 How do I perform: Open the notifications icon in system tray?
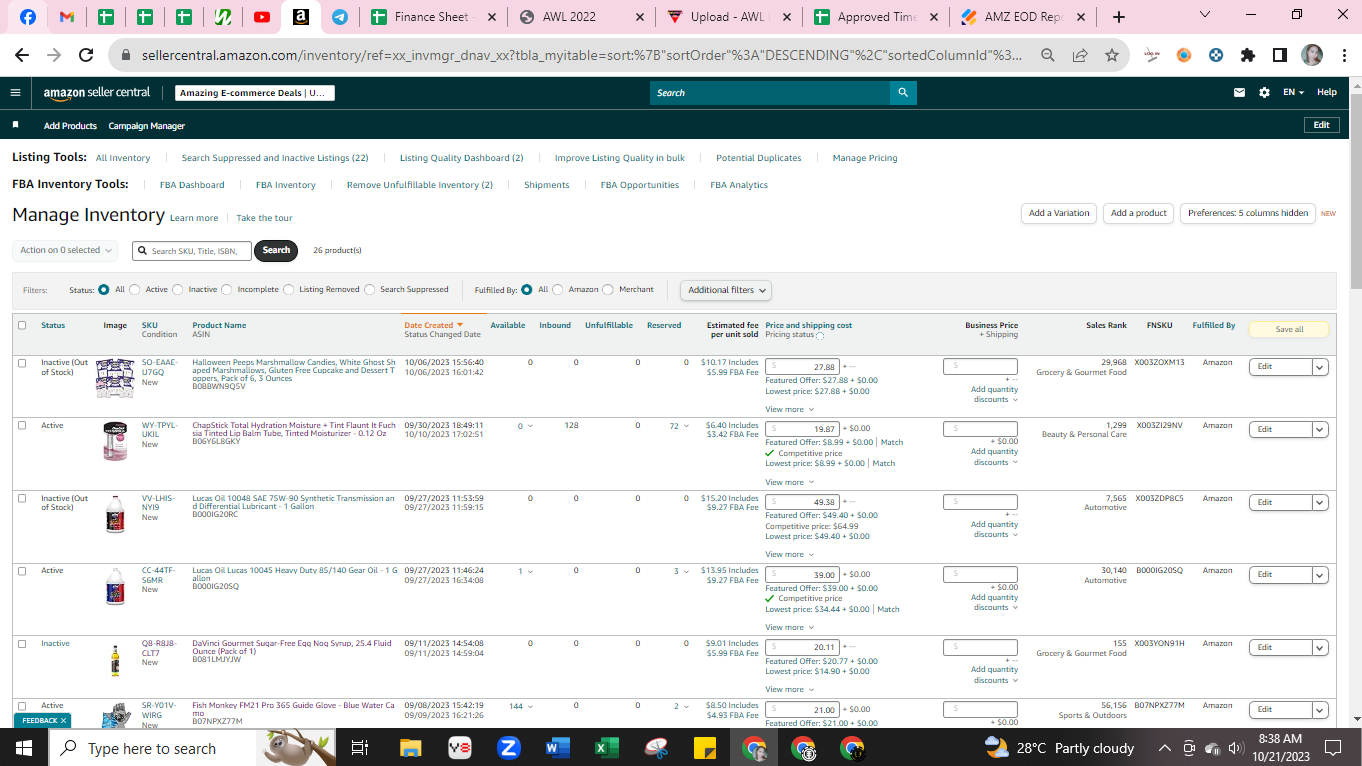click(1332, 748)
